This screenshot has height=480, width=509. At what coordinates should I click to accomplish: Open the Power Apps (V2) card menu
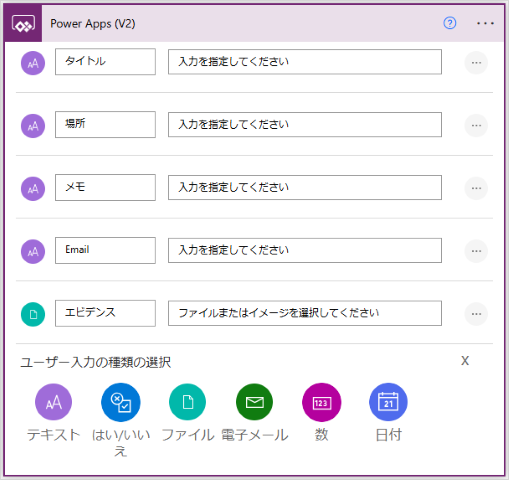coord(485,23)
